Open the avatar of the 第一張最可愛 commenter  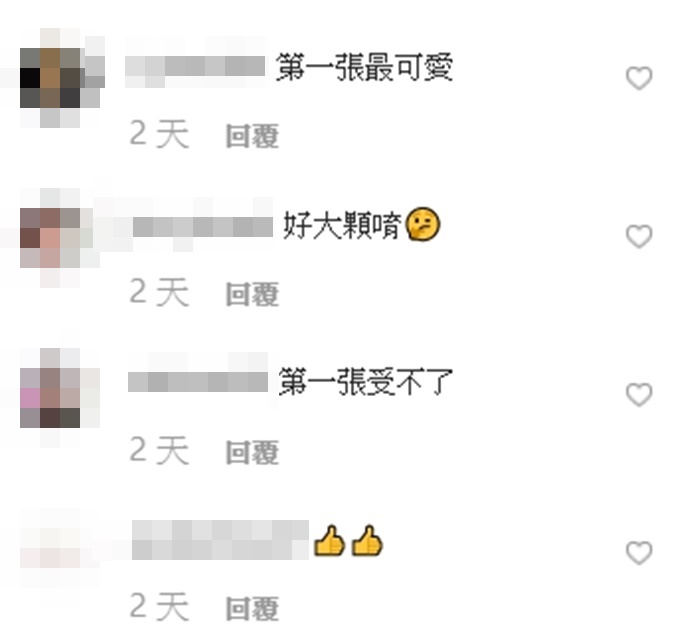tap(60, 78)
